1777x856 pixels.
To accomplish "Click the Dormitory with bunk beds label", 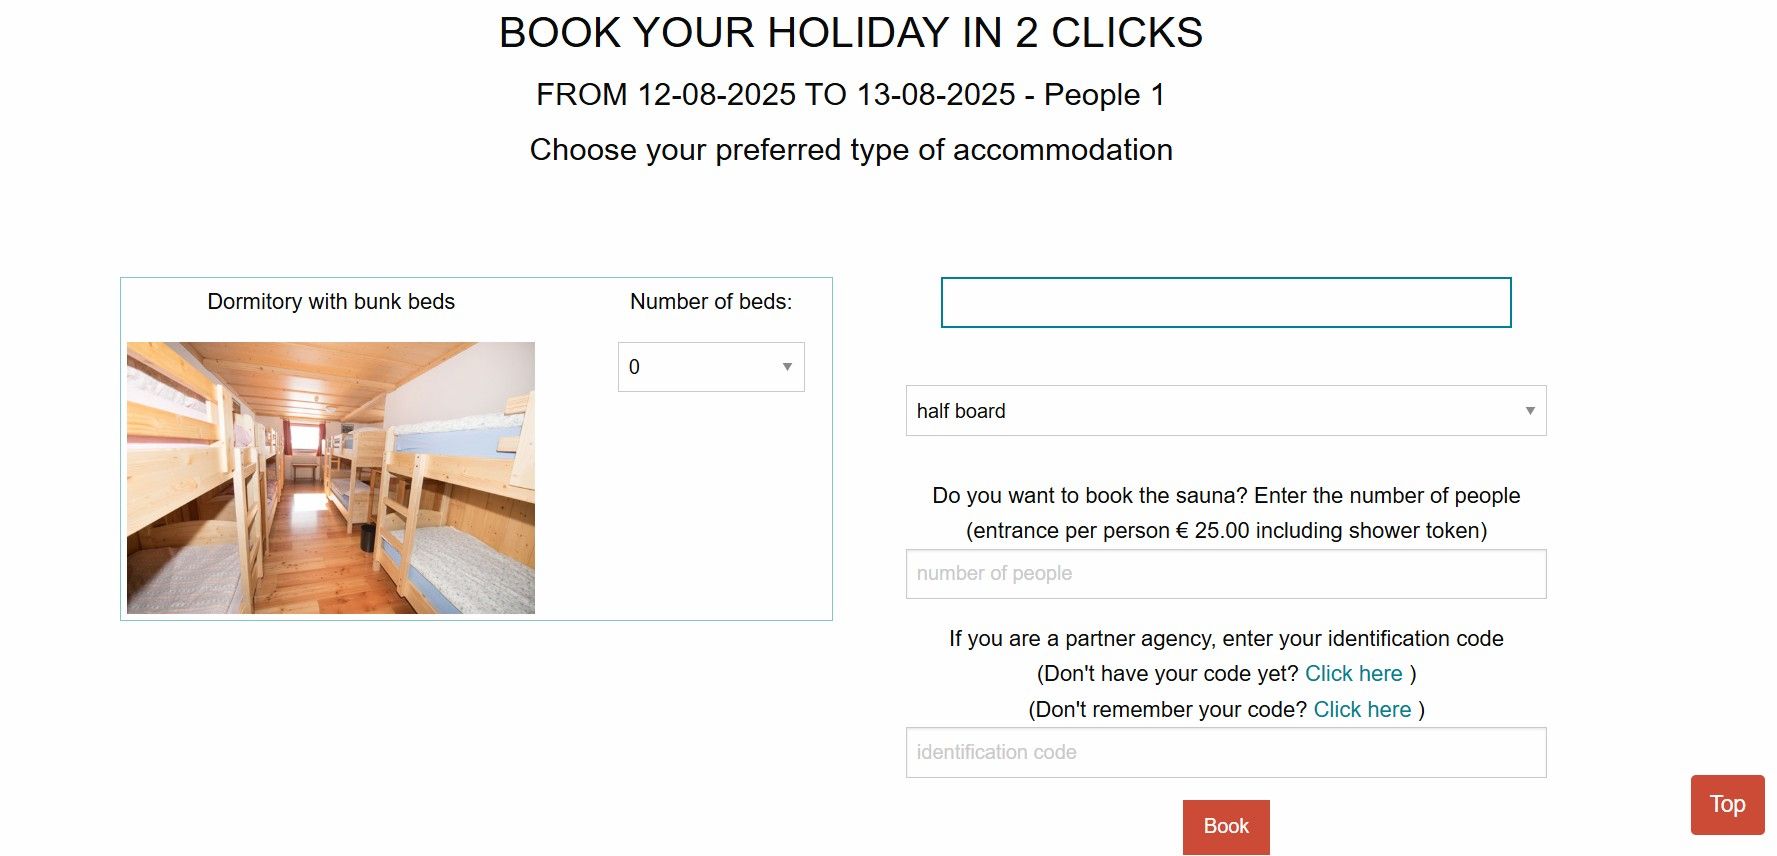I will (331, 302).
